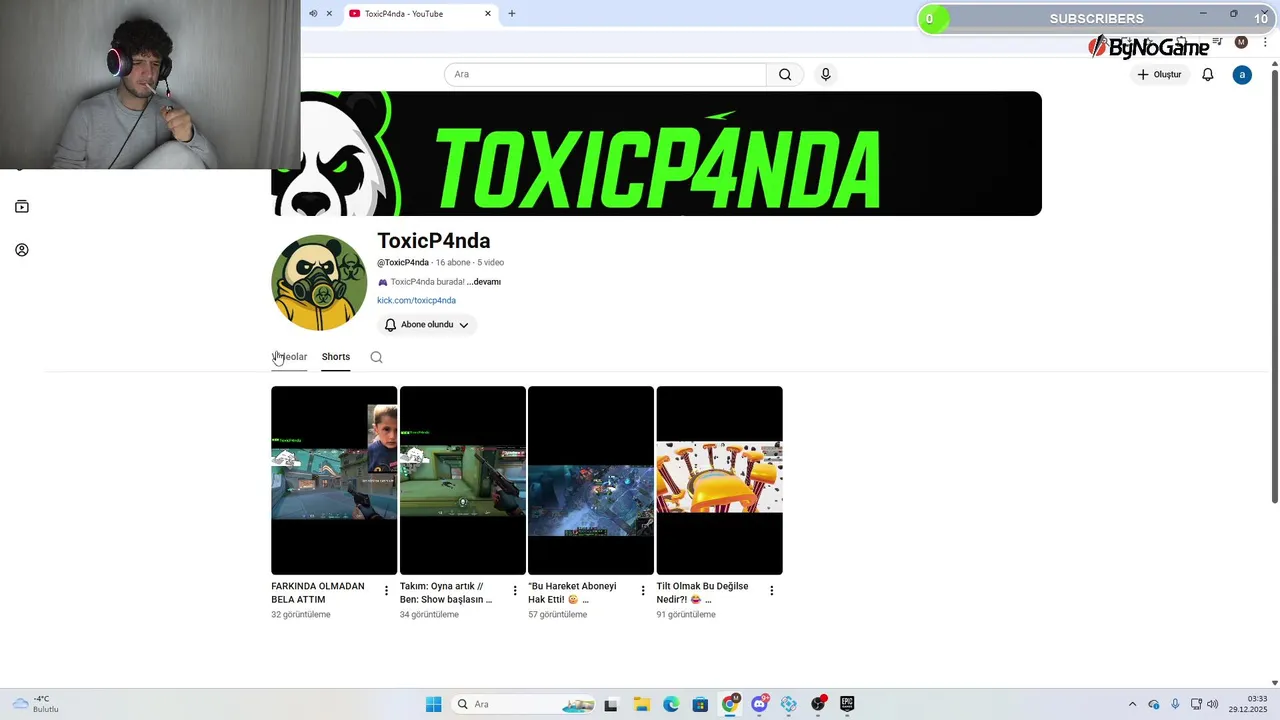Open the clock and date in taskbar
This screenshot has height=720, width=1280.
pyautogui.click(x=1249, y=704)
